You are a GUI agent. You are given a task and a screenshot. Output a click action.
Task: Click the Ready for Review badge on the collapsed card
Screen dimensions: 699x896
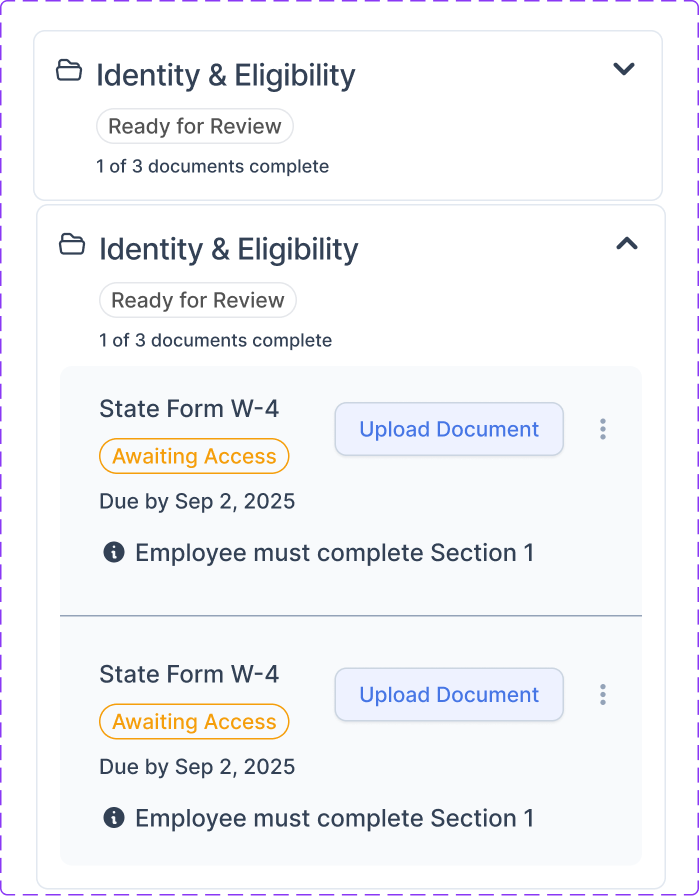(195, 127)
